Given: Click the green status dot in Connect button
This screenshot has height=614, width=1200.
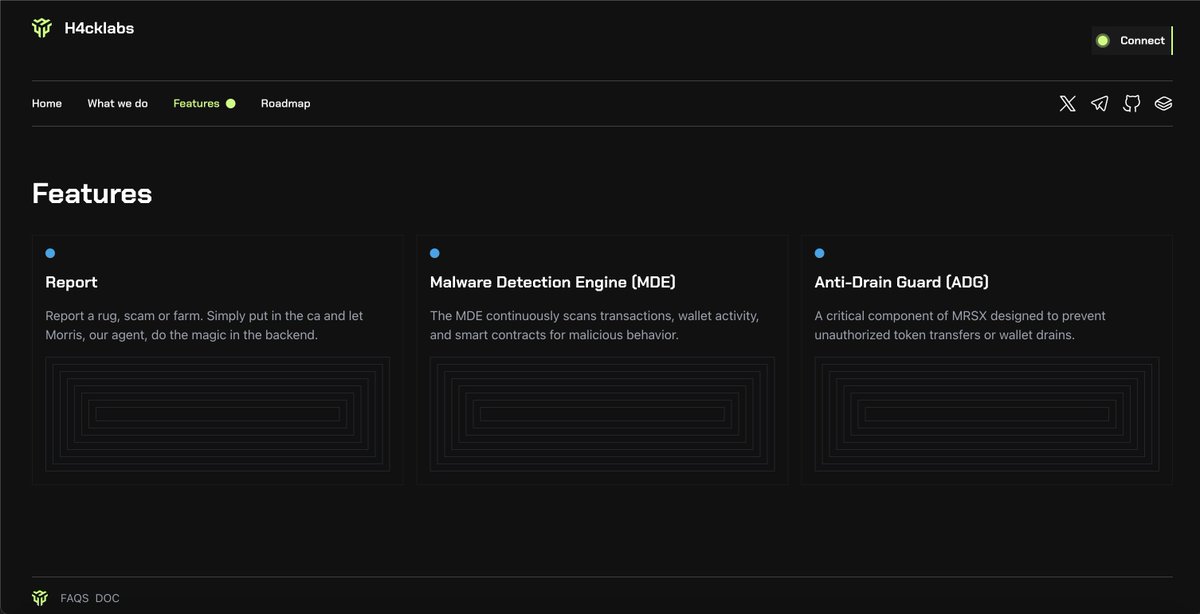Looking at the screenshot, I should 1103,41.
